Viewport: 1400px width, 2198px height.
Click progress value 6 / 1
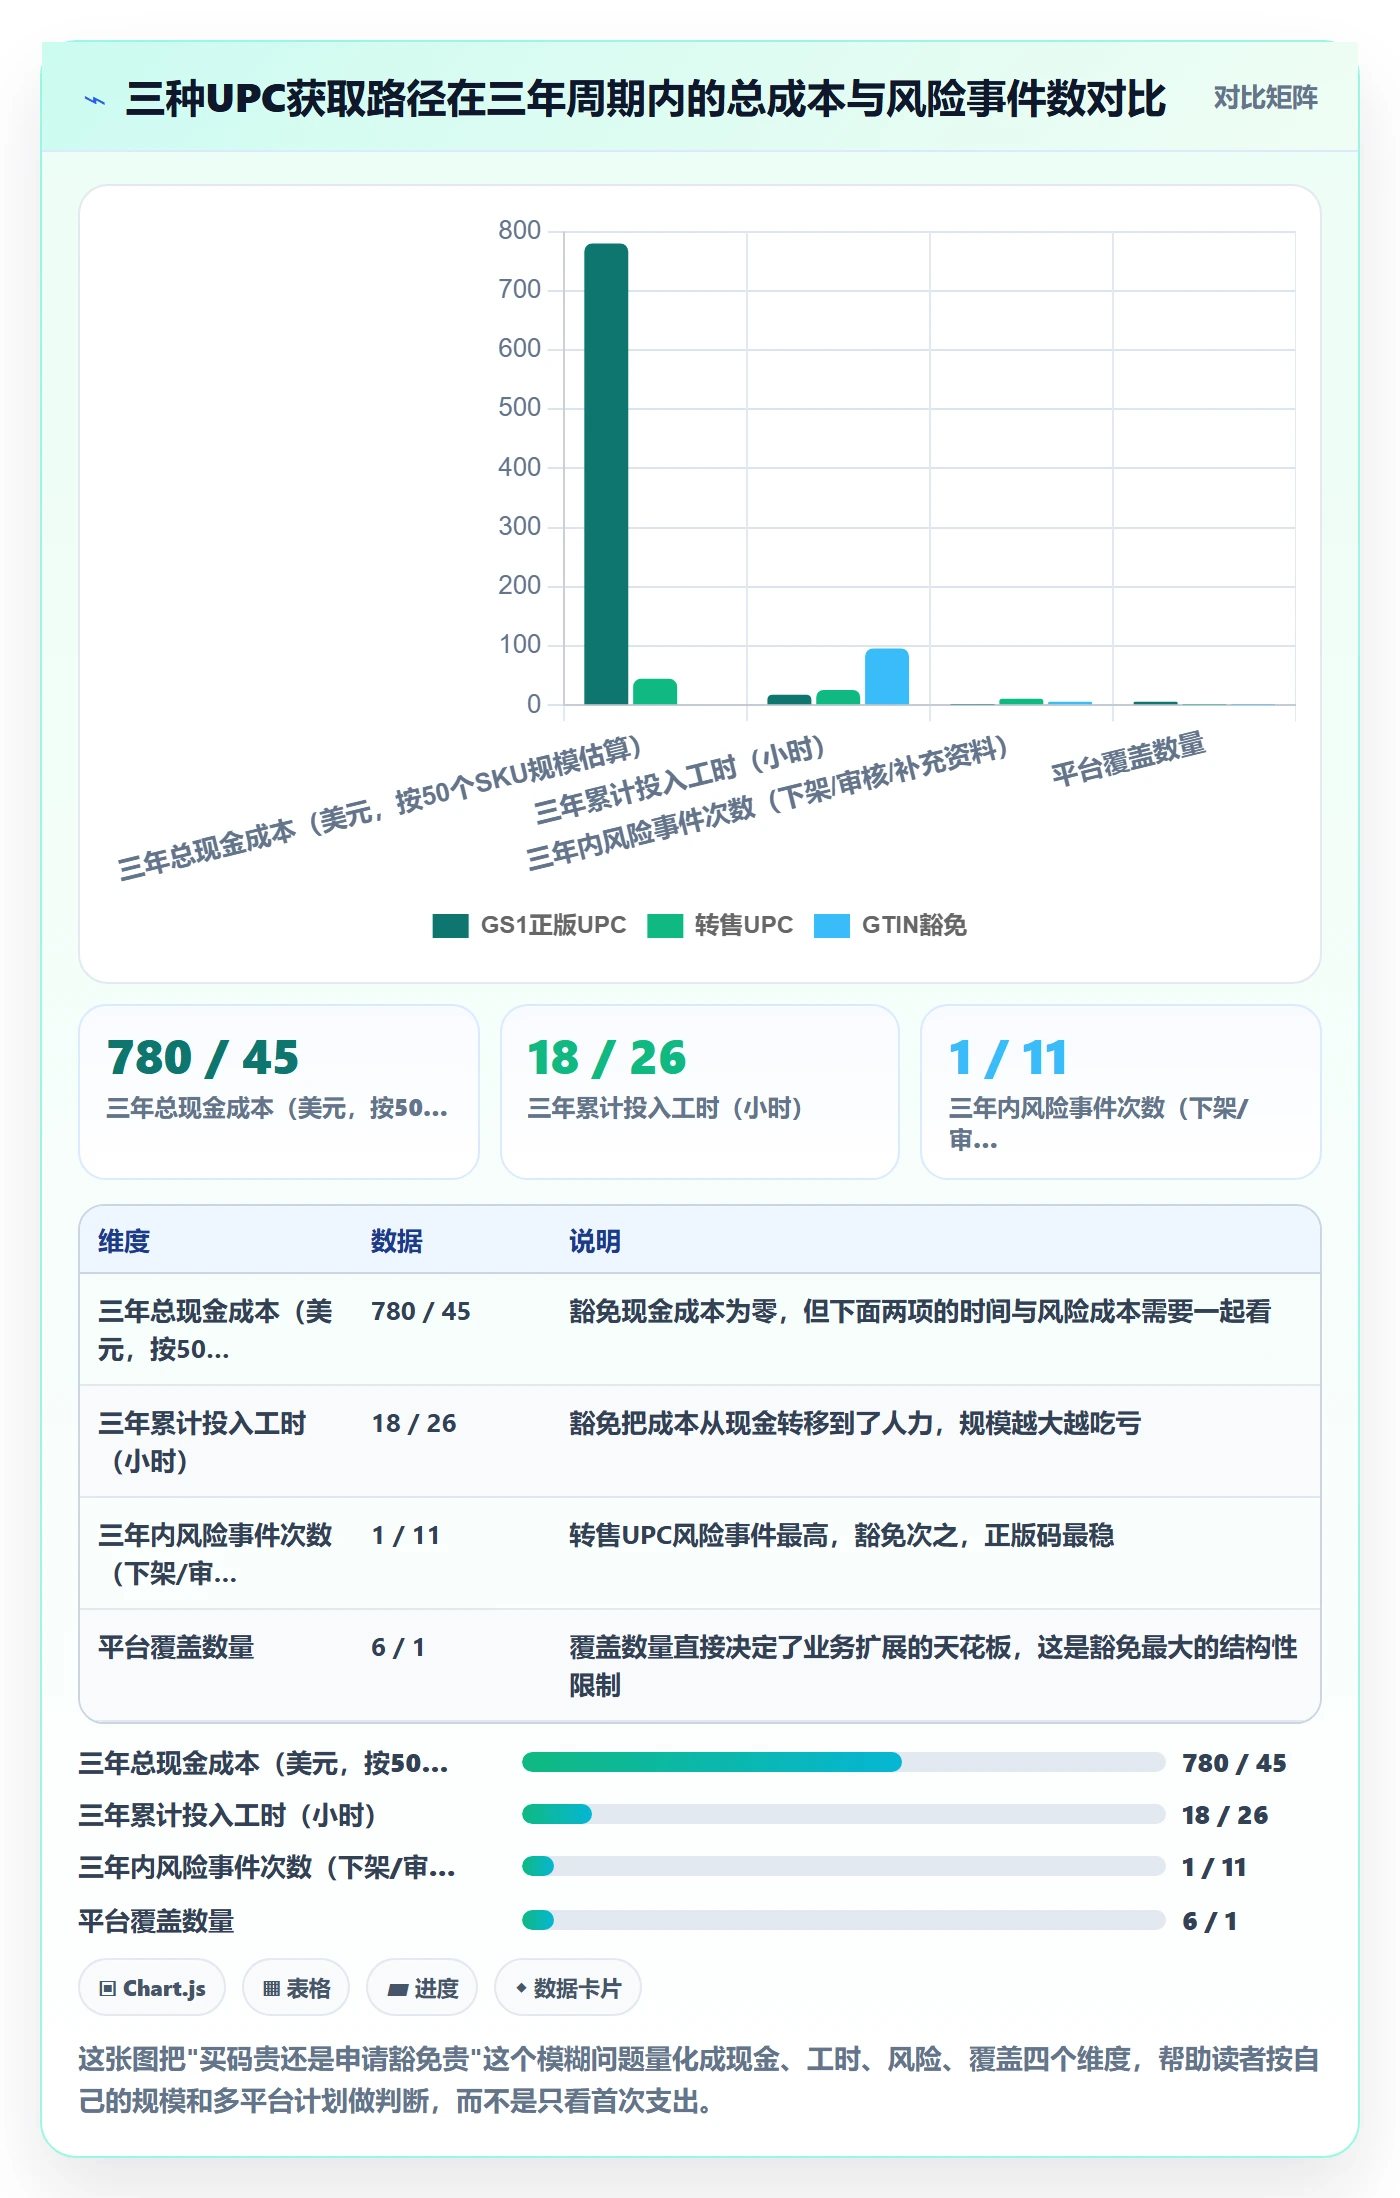1209,1921
